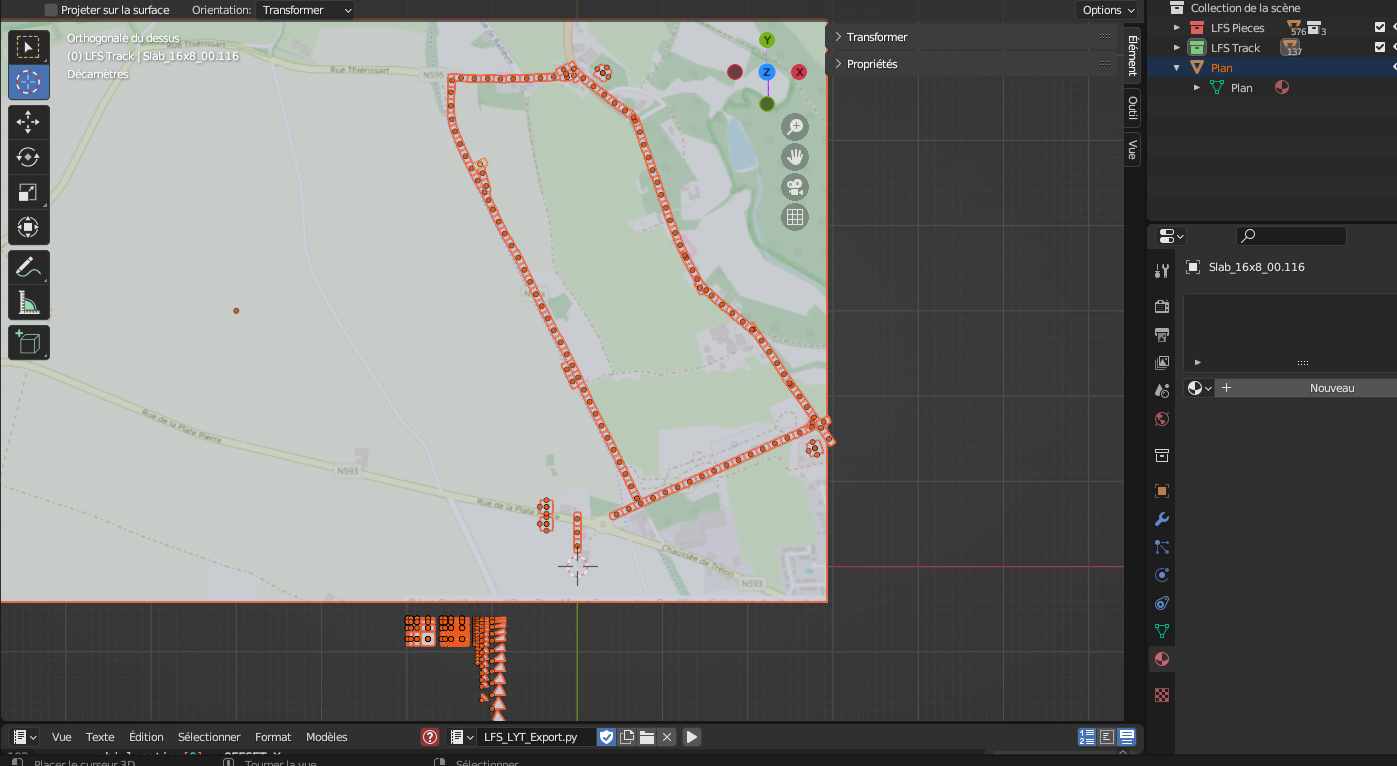Pick the Rotate tool in viewport toolbar
The height and width of the screenshot is (766, 1397).
coord(29,157)
